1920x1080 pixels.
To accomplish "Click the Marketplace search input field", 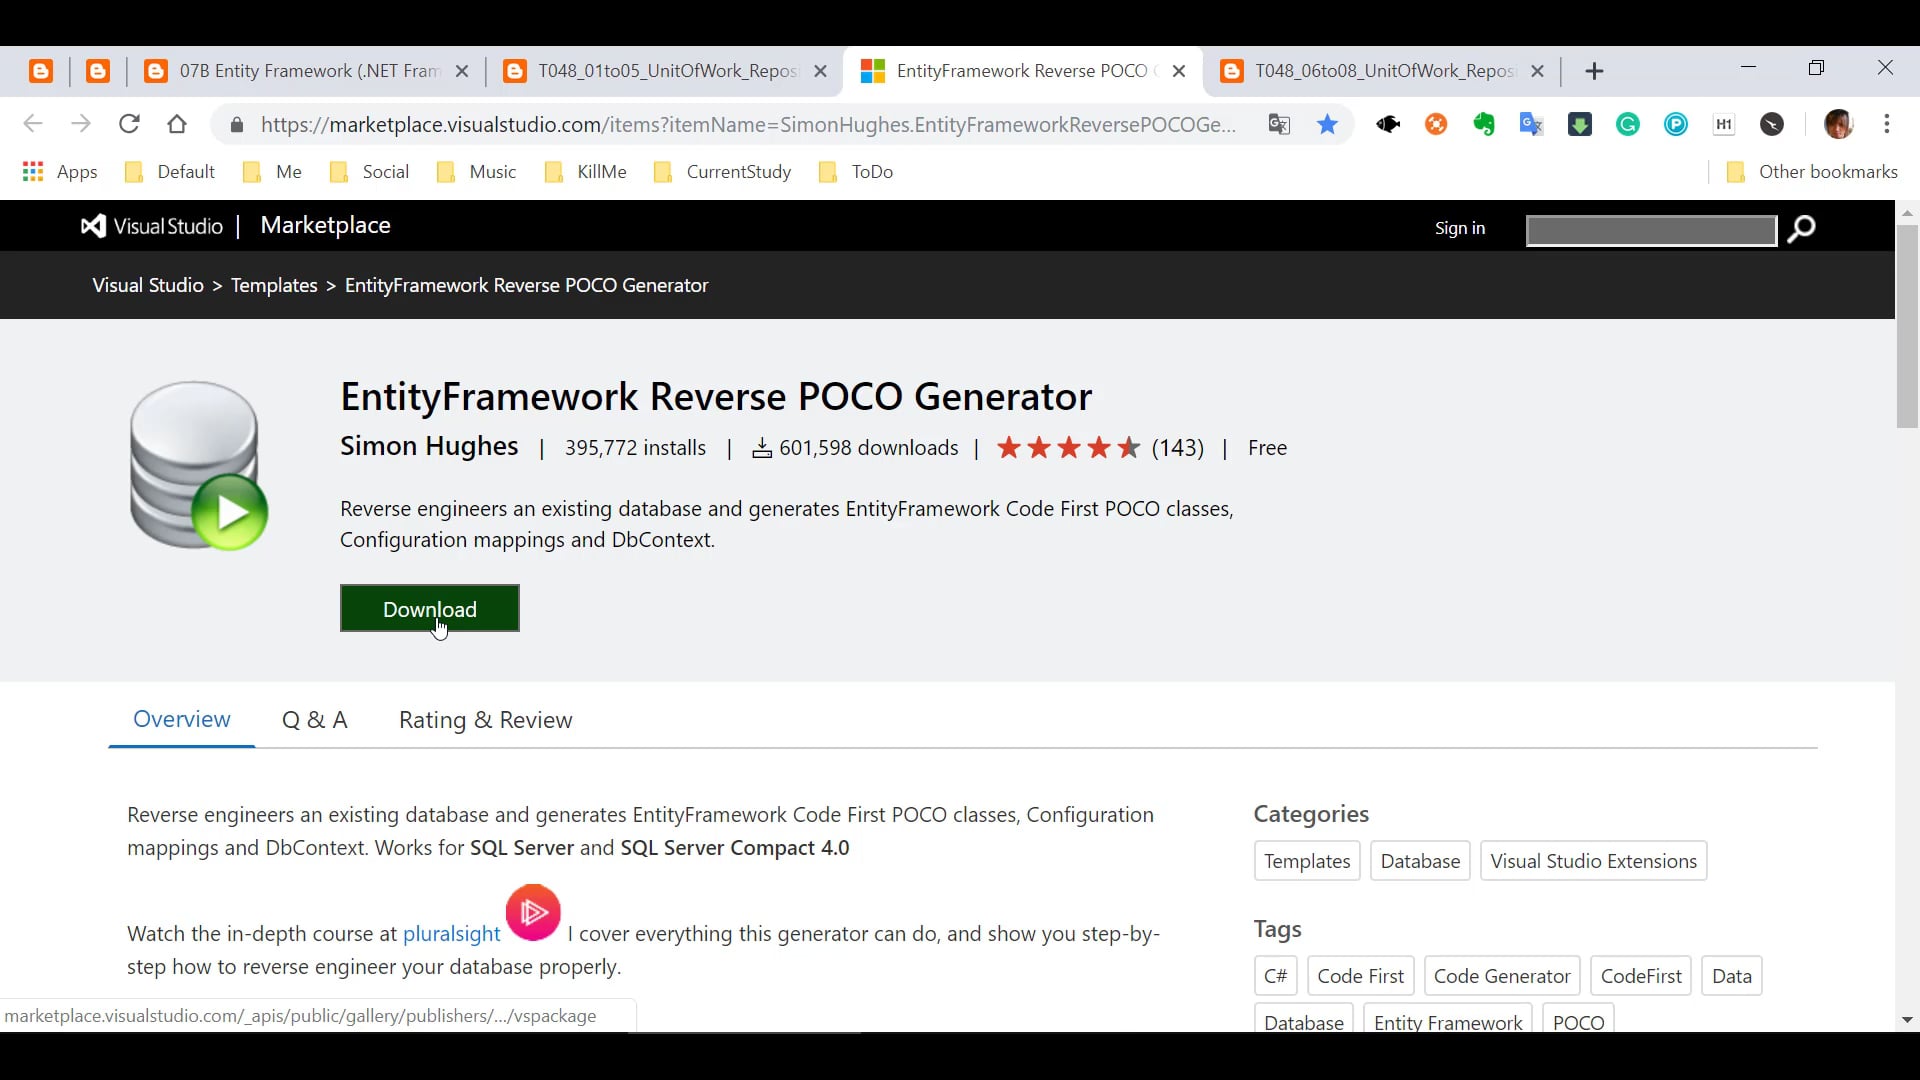I will point(1650,229).
